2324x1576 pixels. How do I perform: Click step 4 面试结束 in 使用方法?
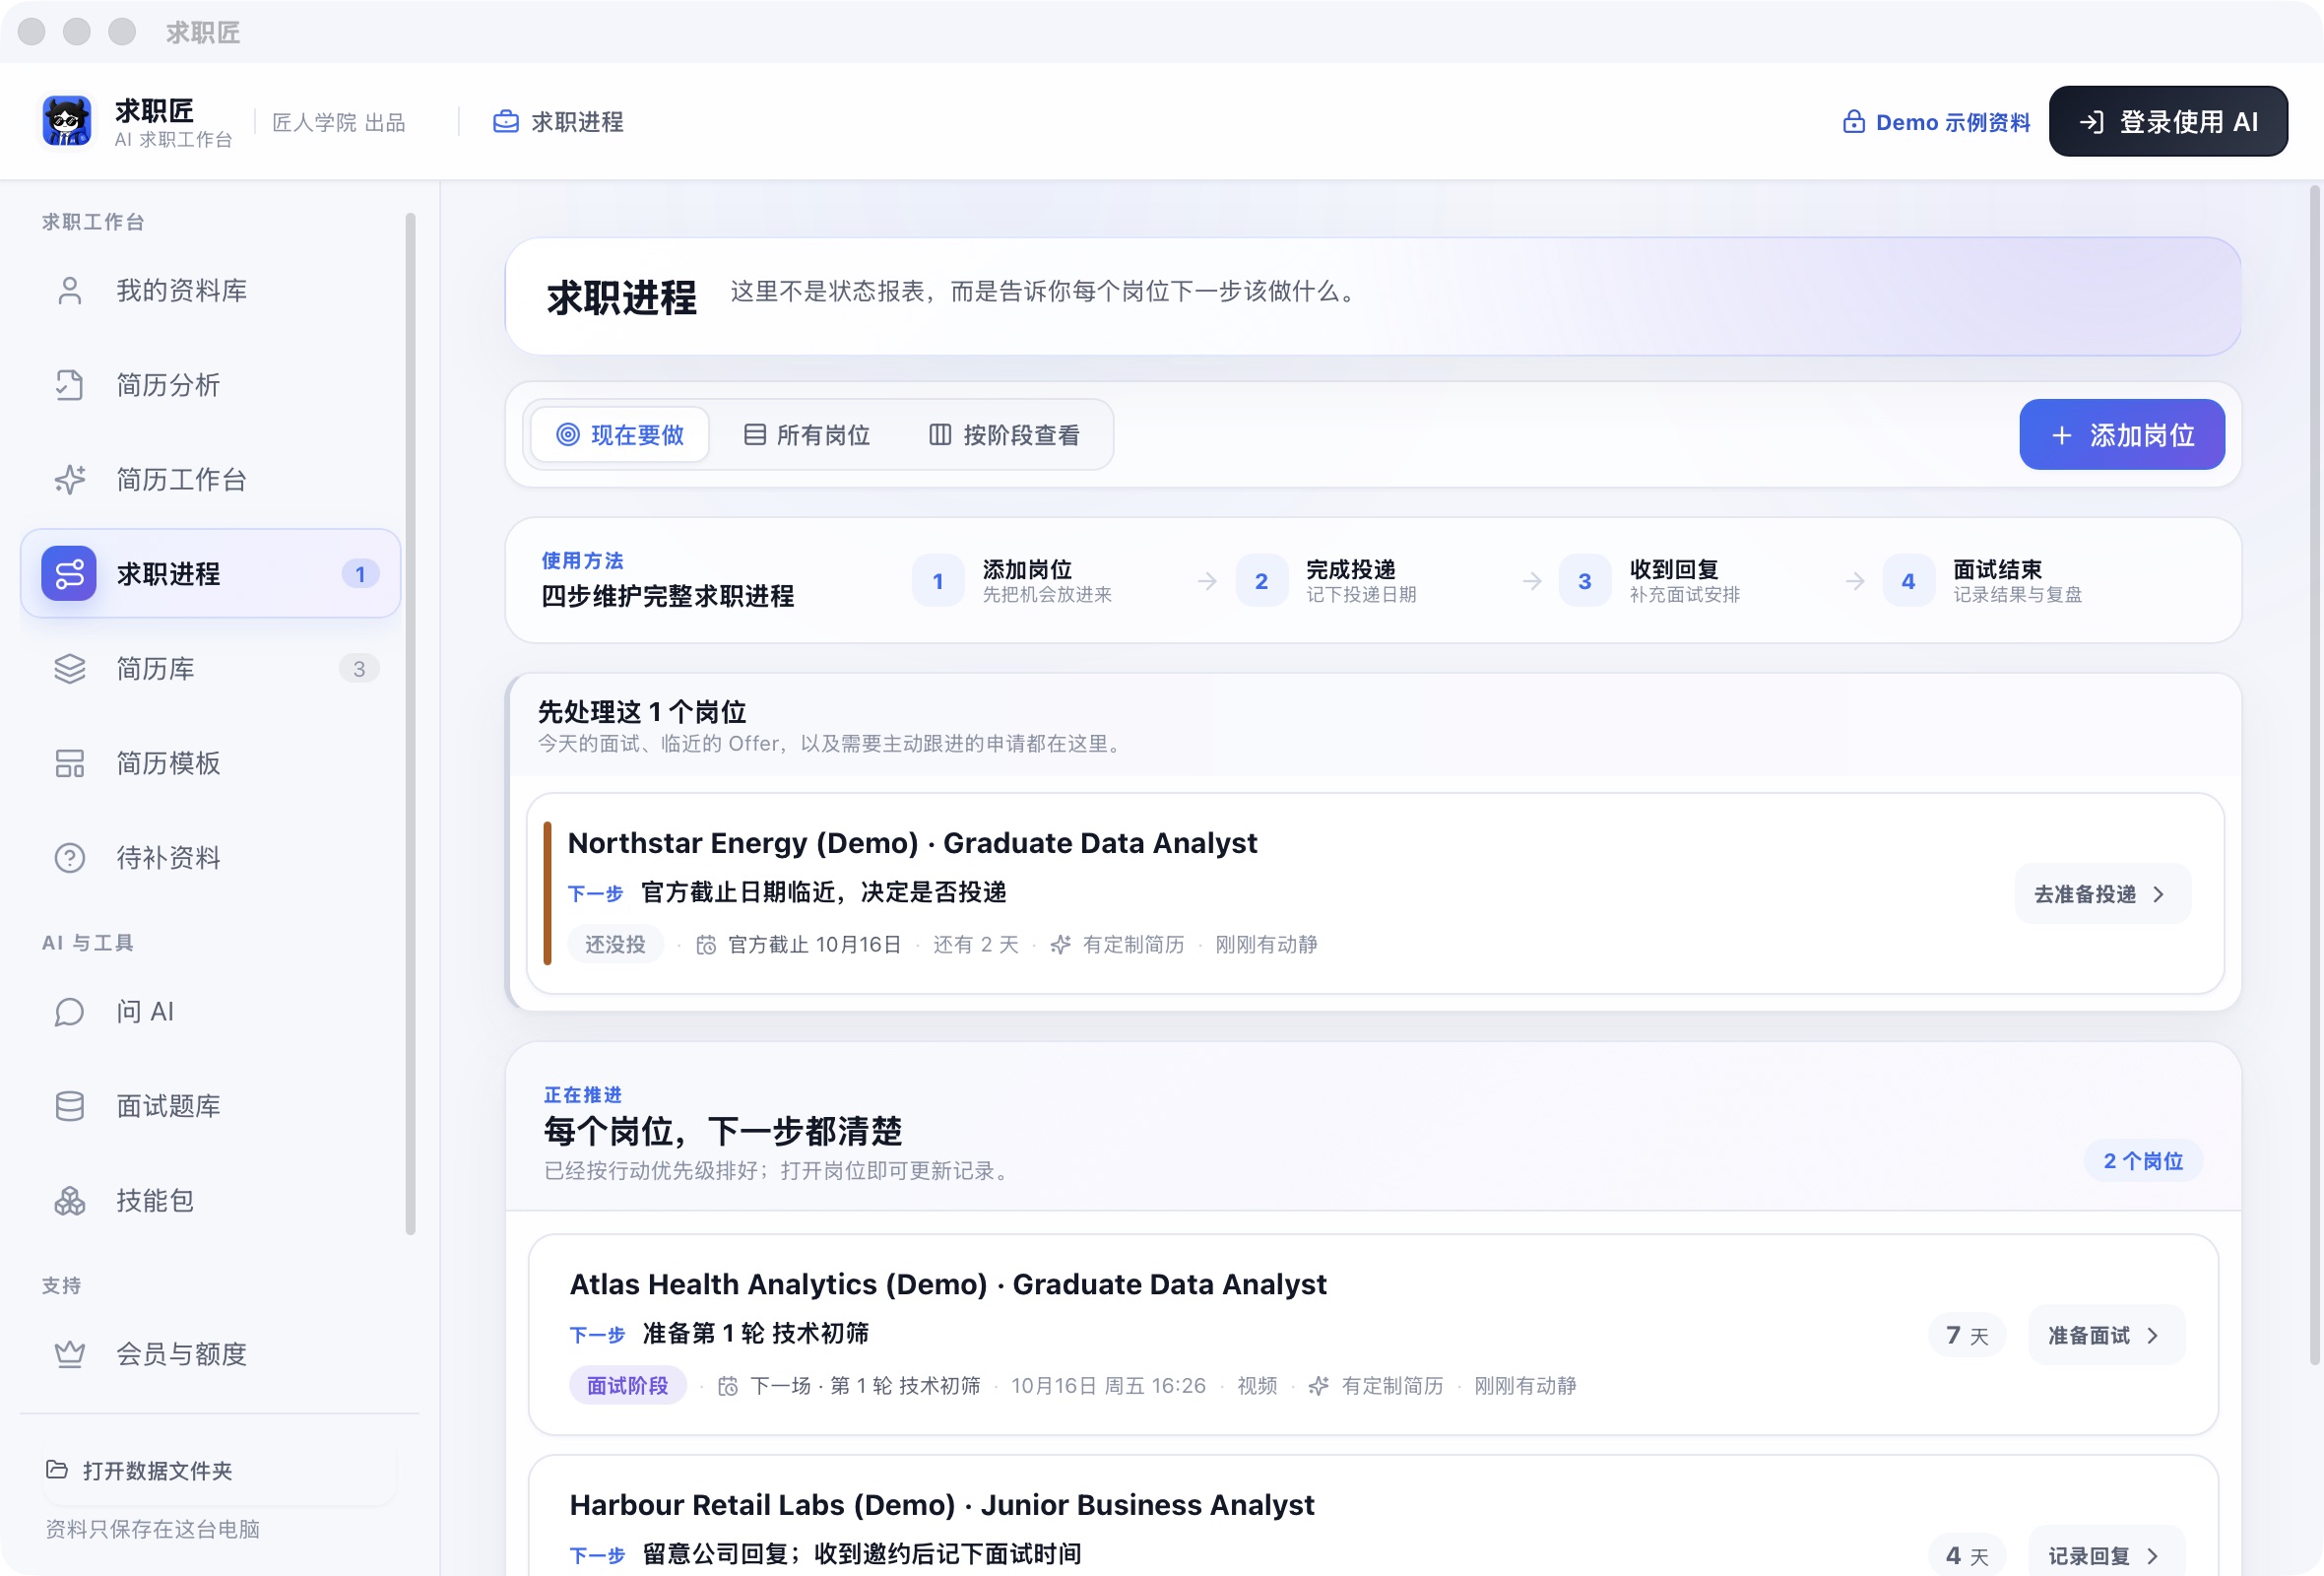pyautogui.click(x=1983, y=581)
